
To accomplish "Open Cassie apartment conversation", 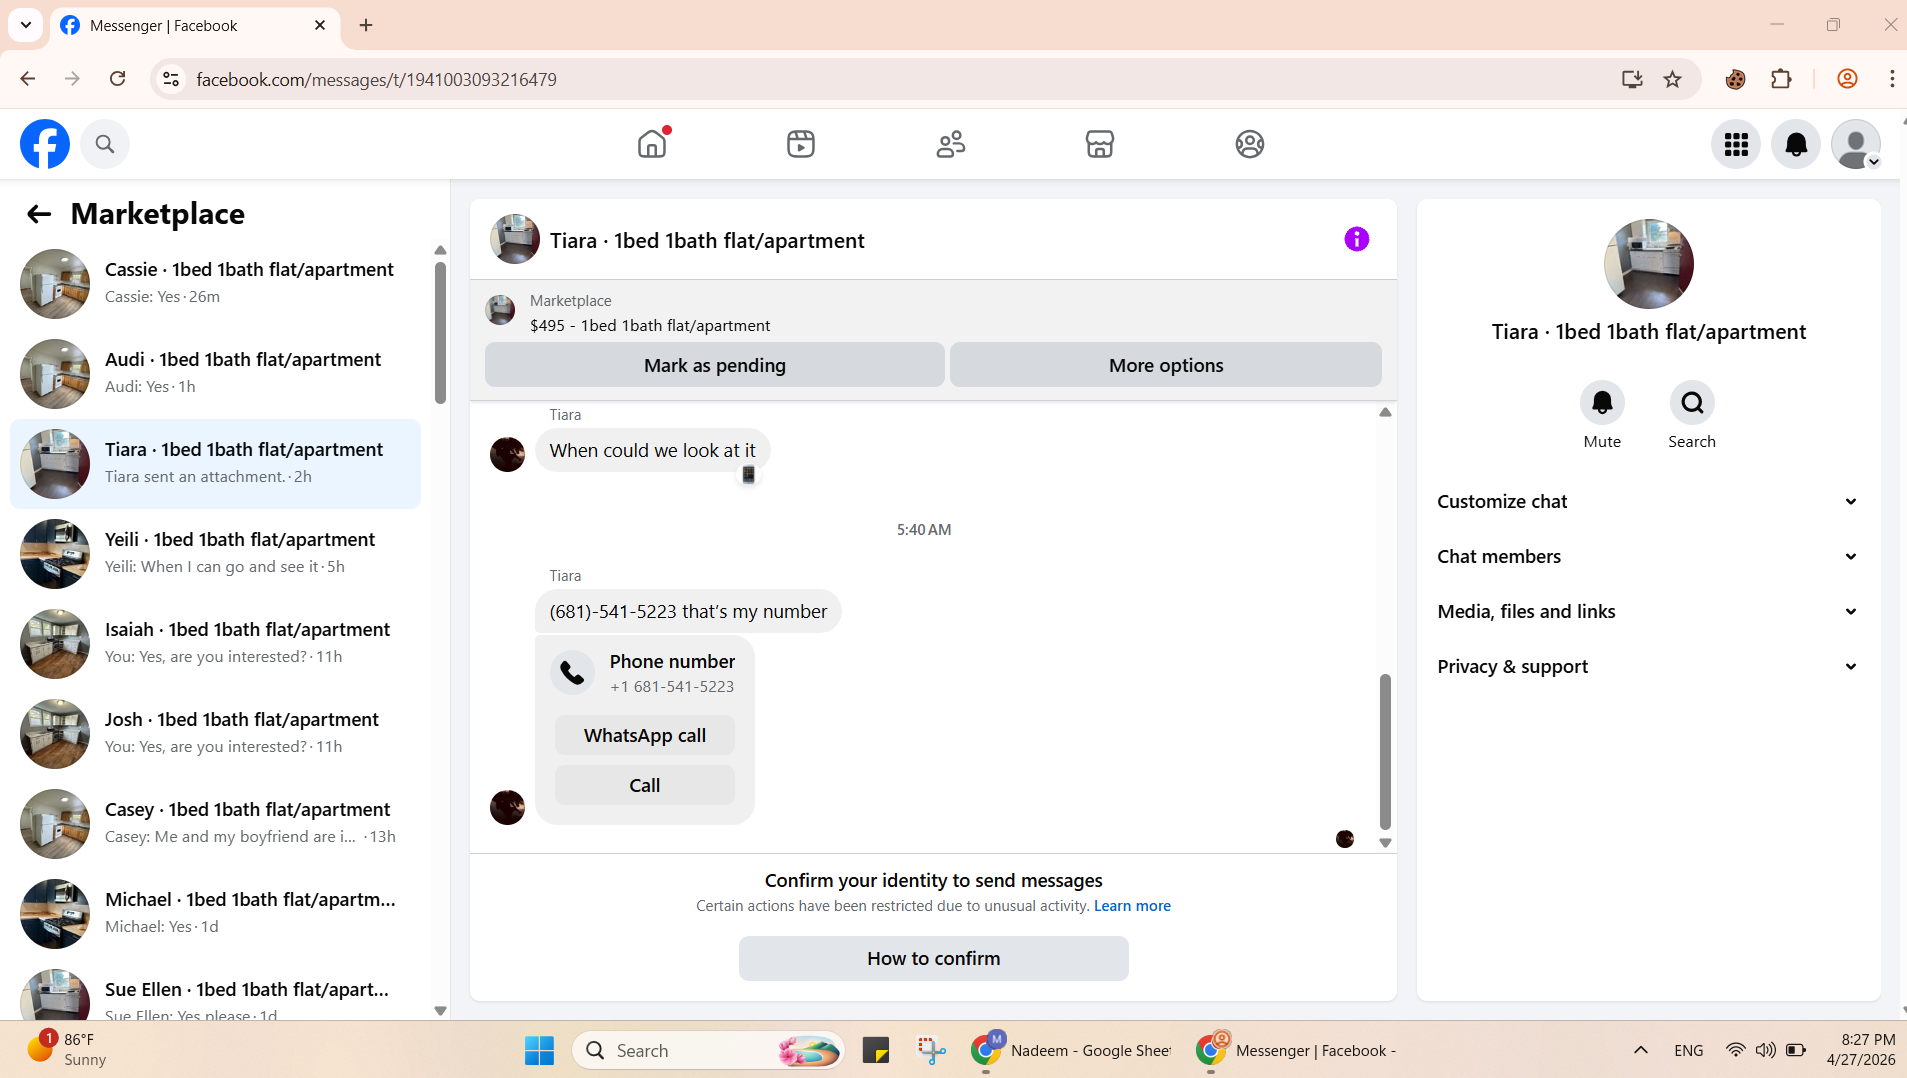I will [215, 284].
